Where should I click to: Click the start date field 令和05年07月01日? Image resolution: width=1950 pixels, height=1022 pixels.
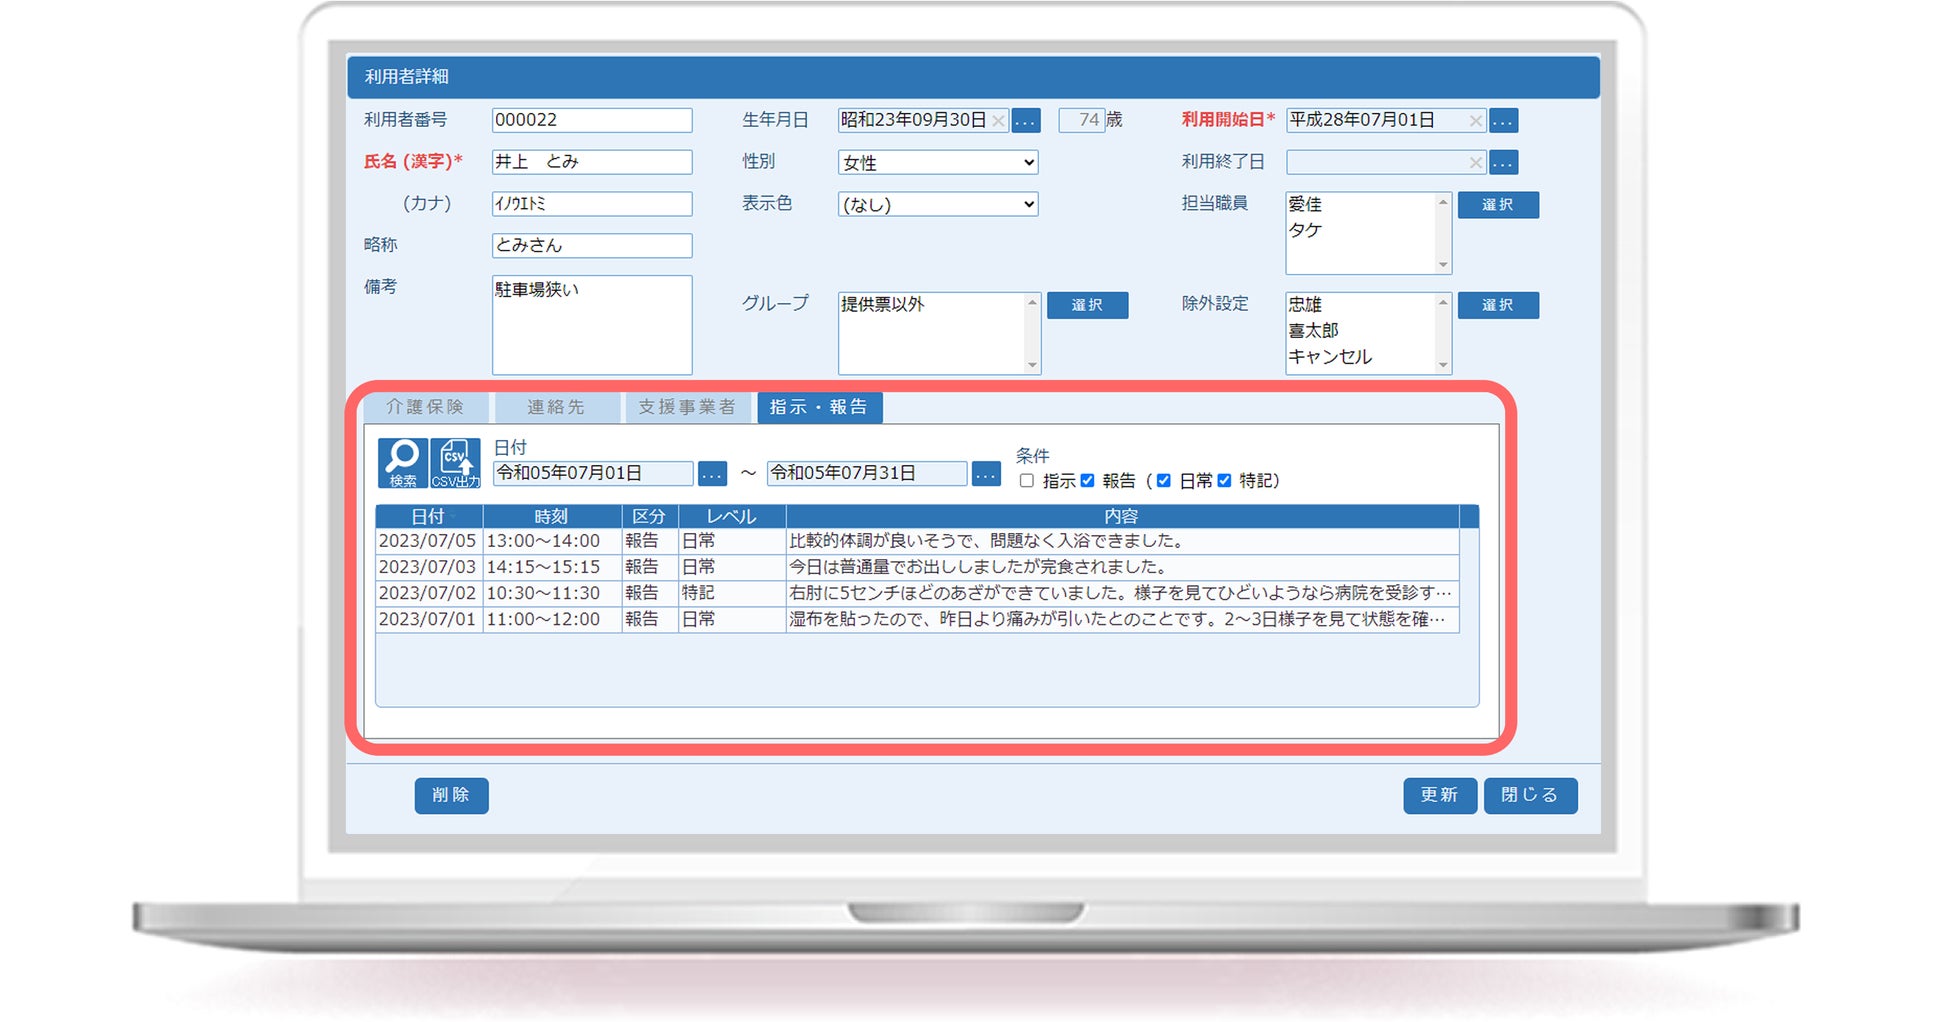click(x=593, y=473)
